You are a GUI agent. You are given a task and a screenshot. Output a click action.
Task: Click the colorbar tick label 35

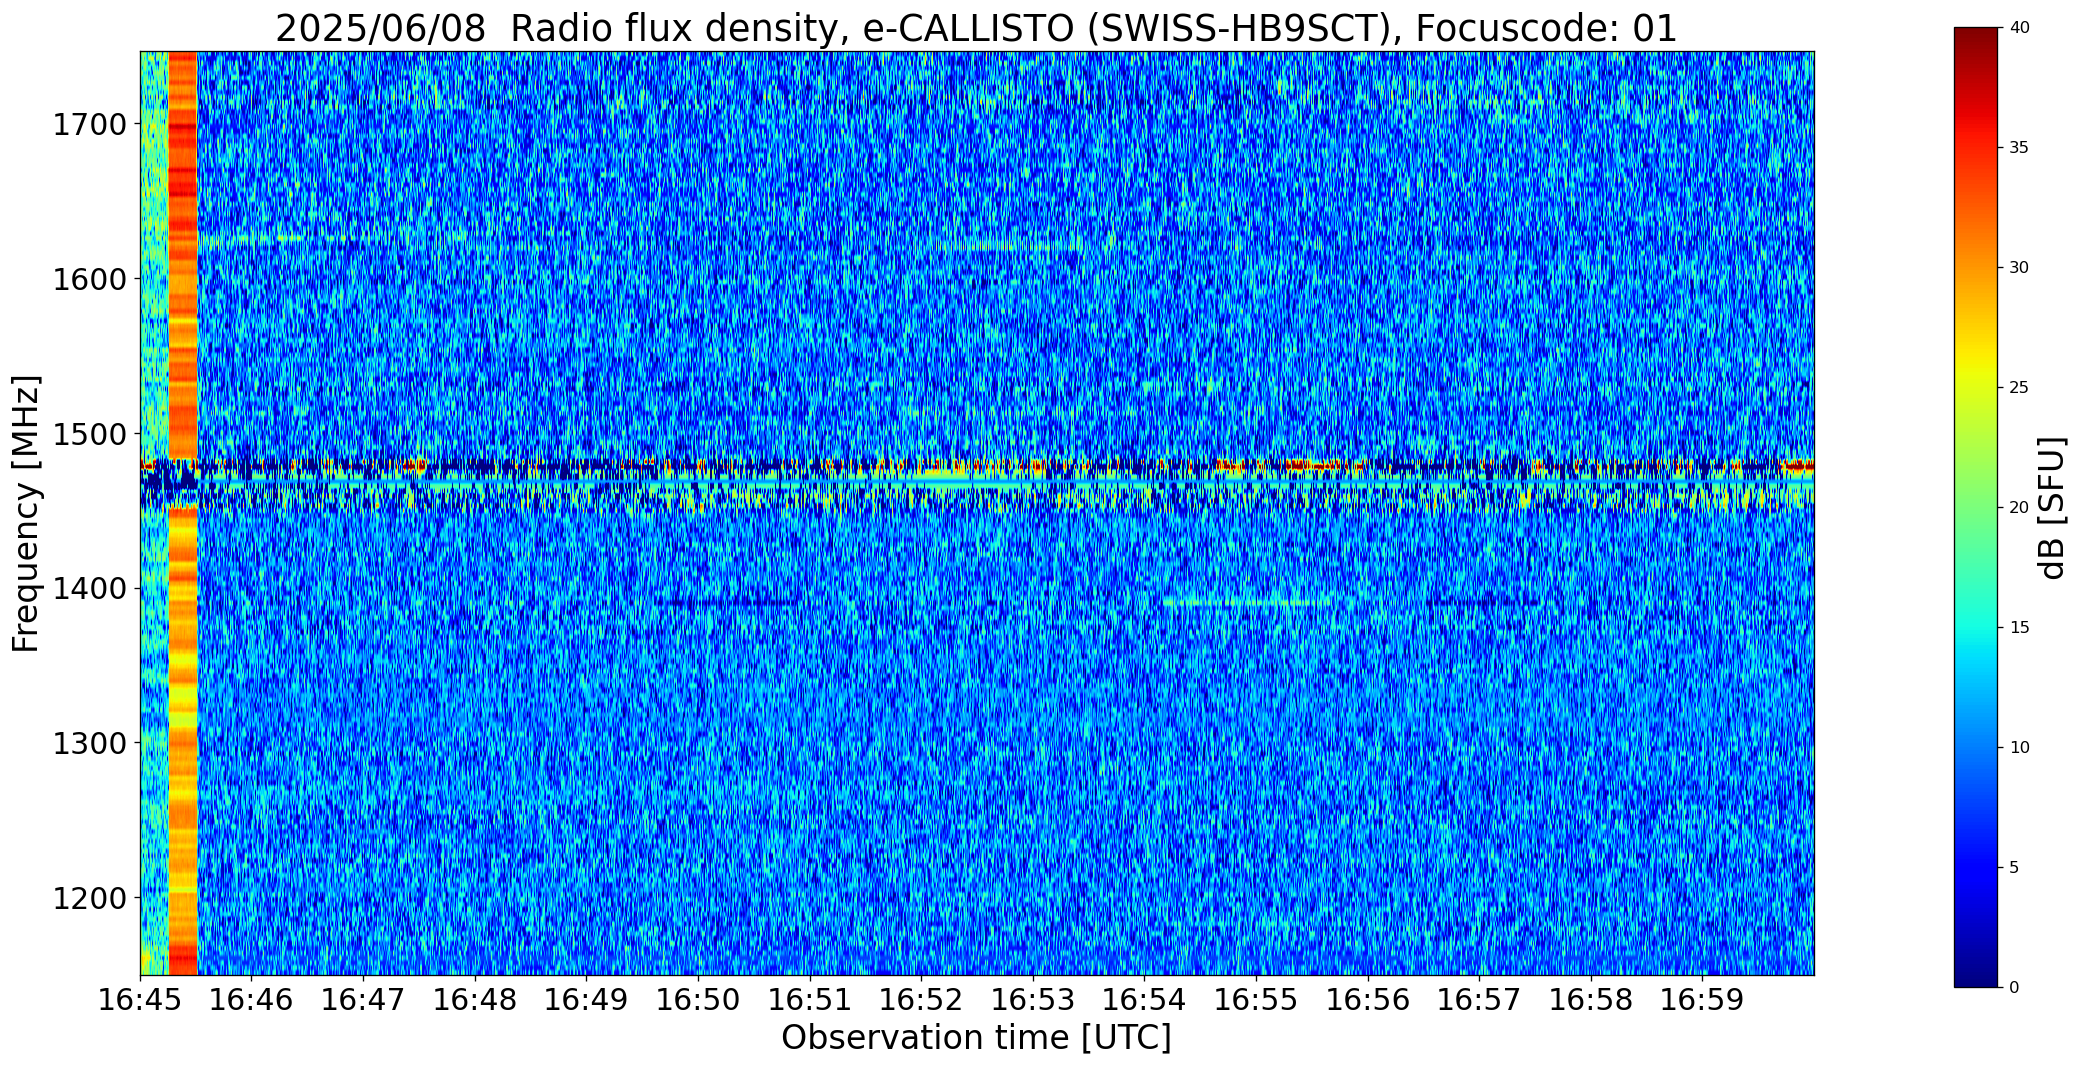[2019, 148]
